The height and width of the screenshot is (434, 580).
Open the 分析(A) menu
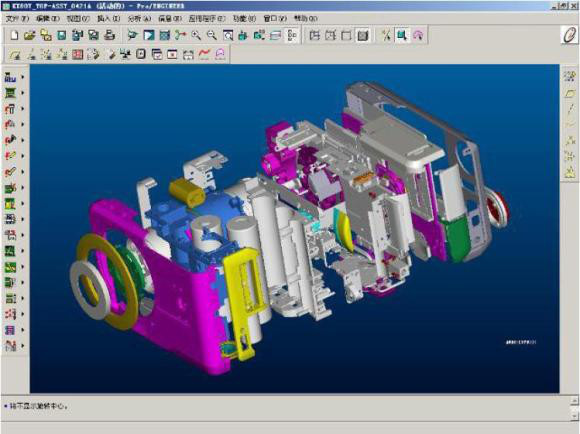click(139, 18)
